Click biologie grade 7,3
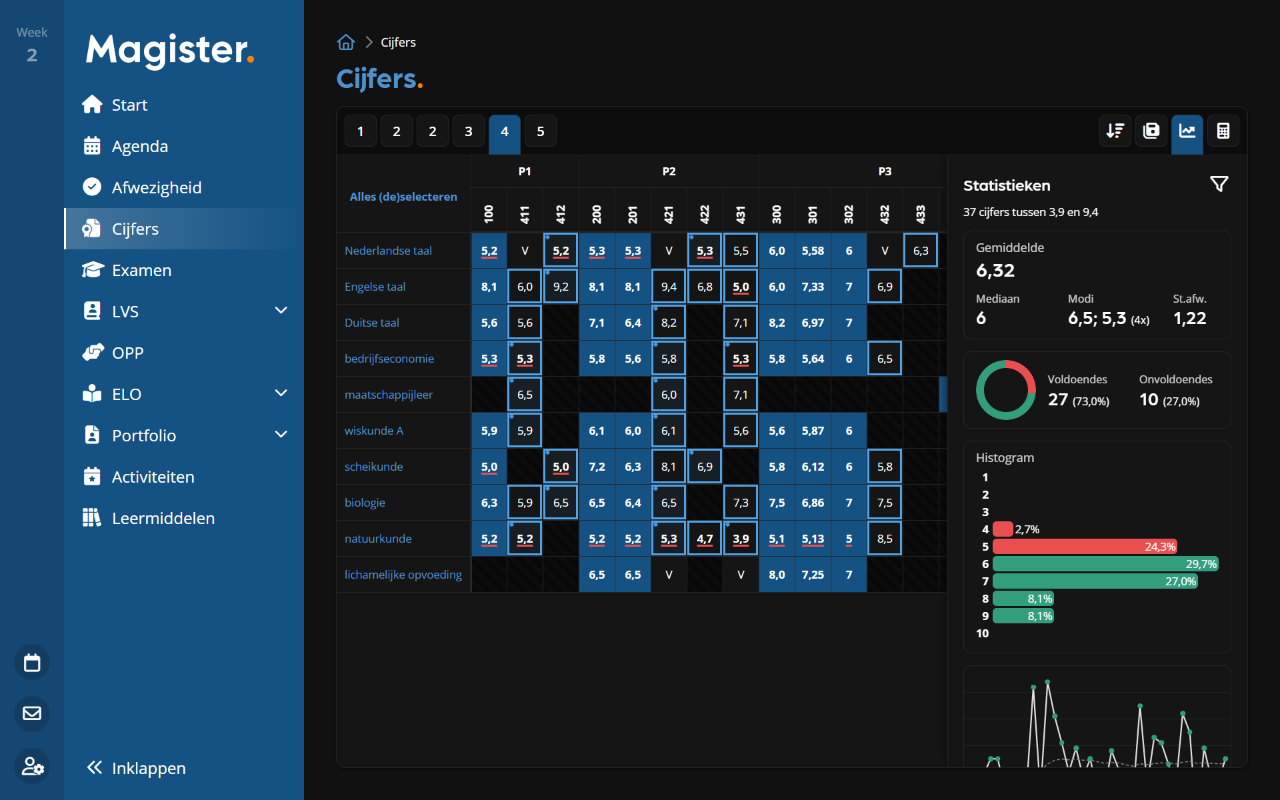Viewport: 1280px width, 800px height. coord(741,503)
